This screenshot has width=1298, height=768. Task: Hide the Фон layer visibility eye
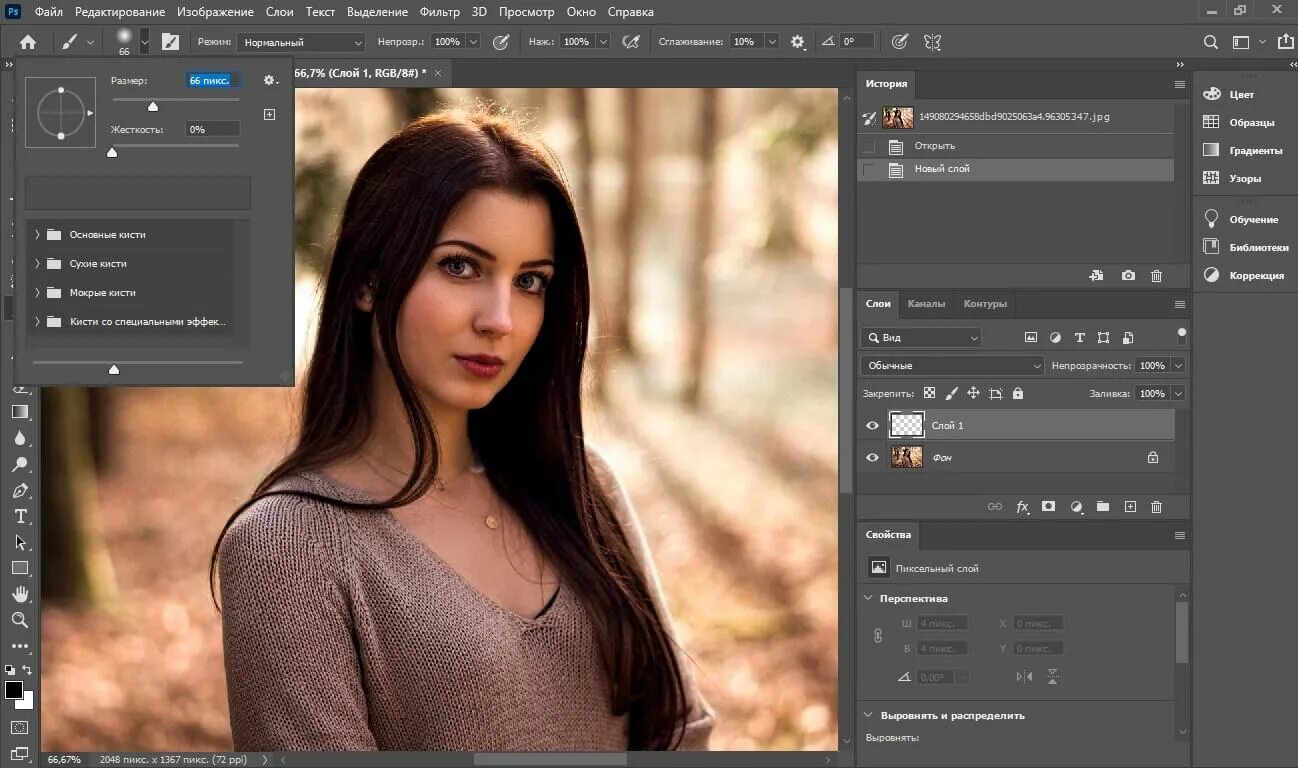click(x=872, y=457)
